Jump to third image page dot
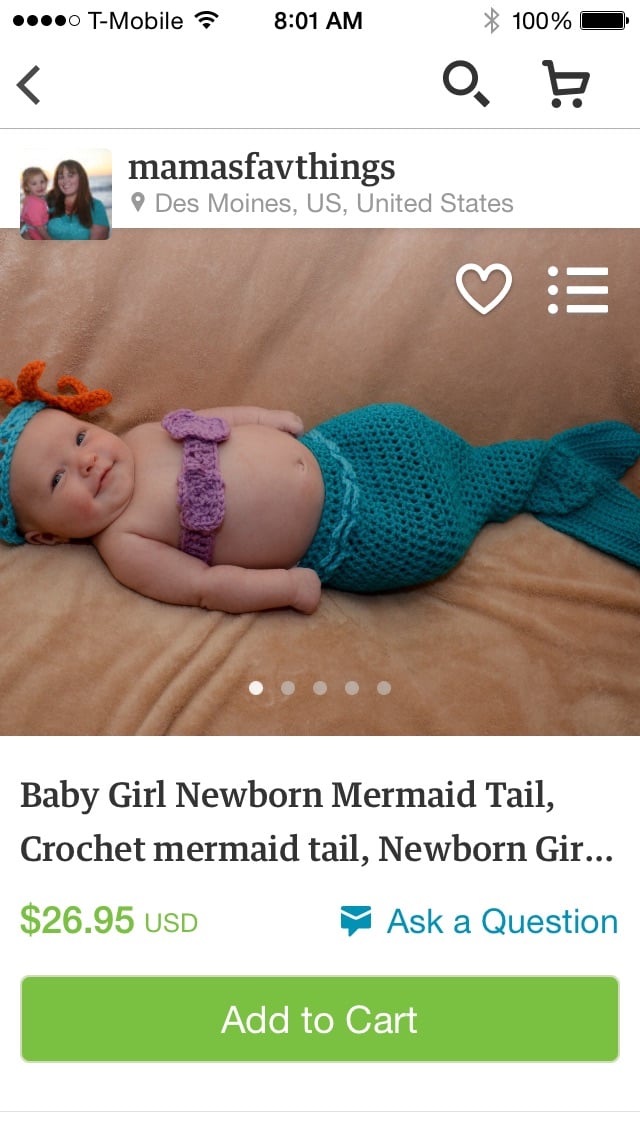The image size is (640, 1136). click(320, 688)
